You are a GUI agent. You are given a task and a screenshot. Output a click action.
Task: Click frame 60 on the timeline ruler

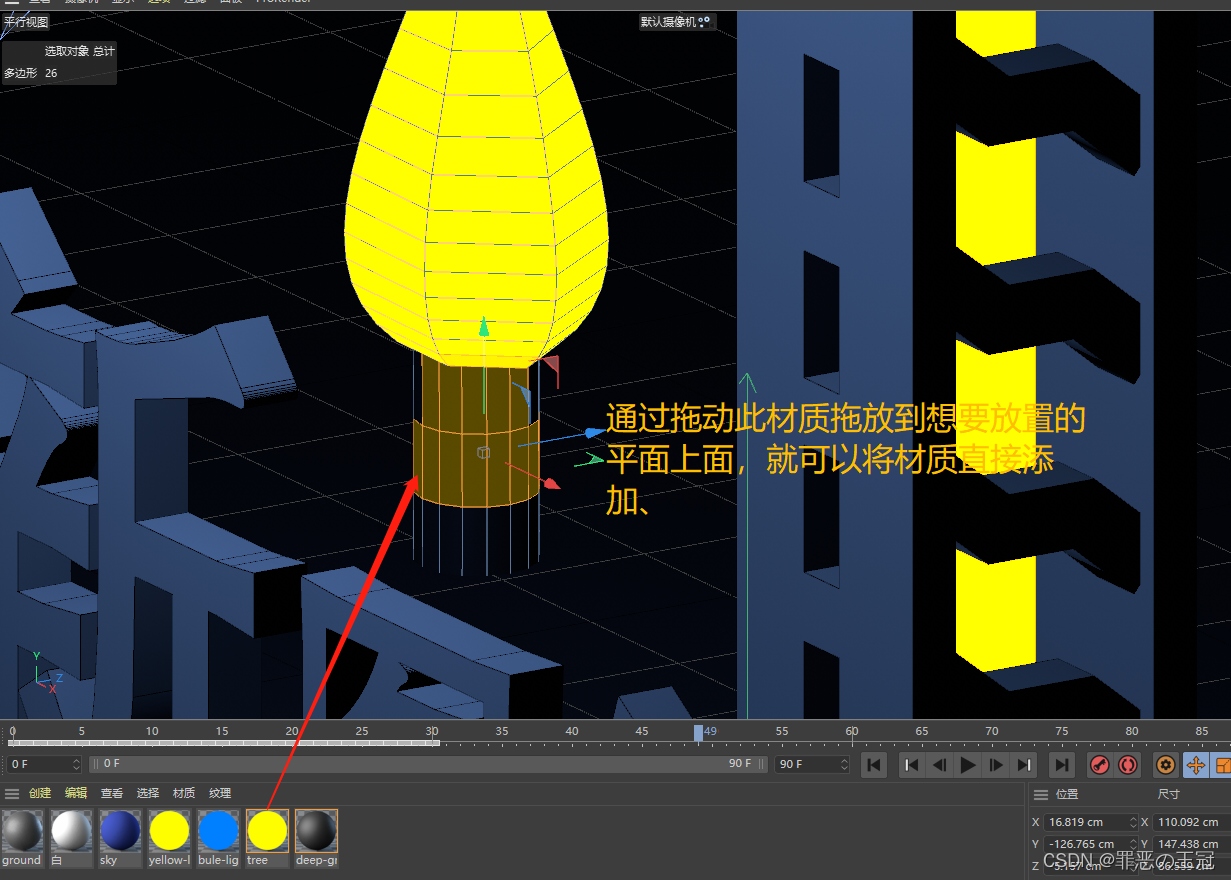point(851,732)
